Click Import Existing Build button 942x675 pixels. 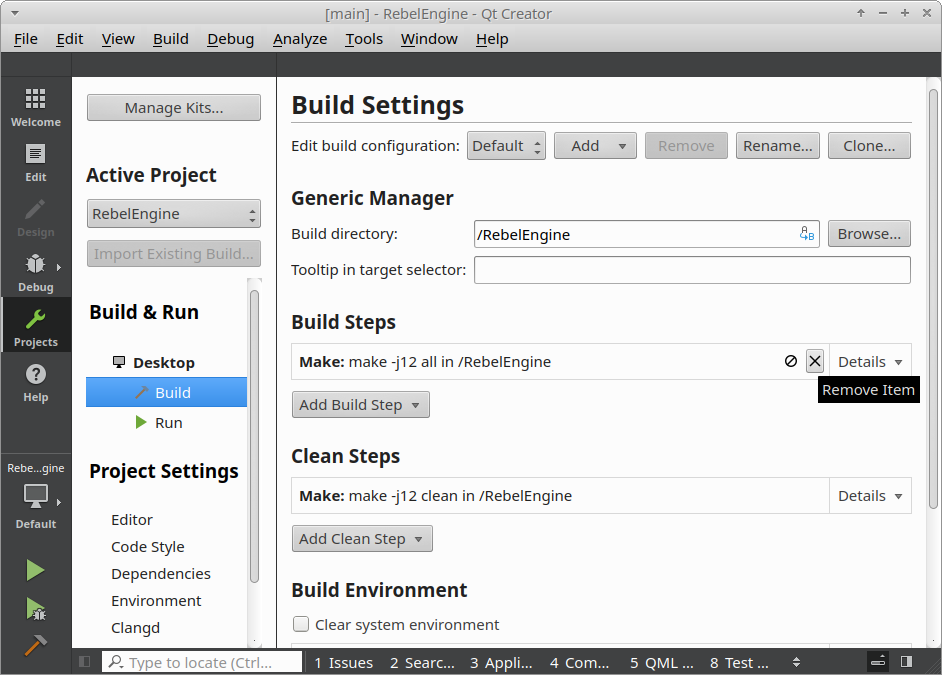174,253
